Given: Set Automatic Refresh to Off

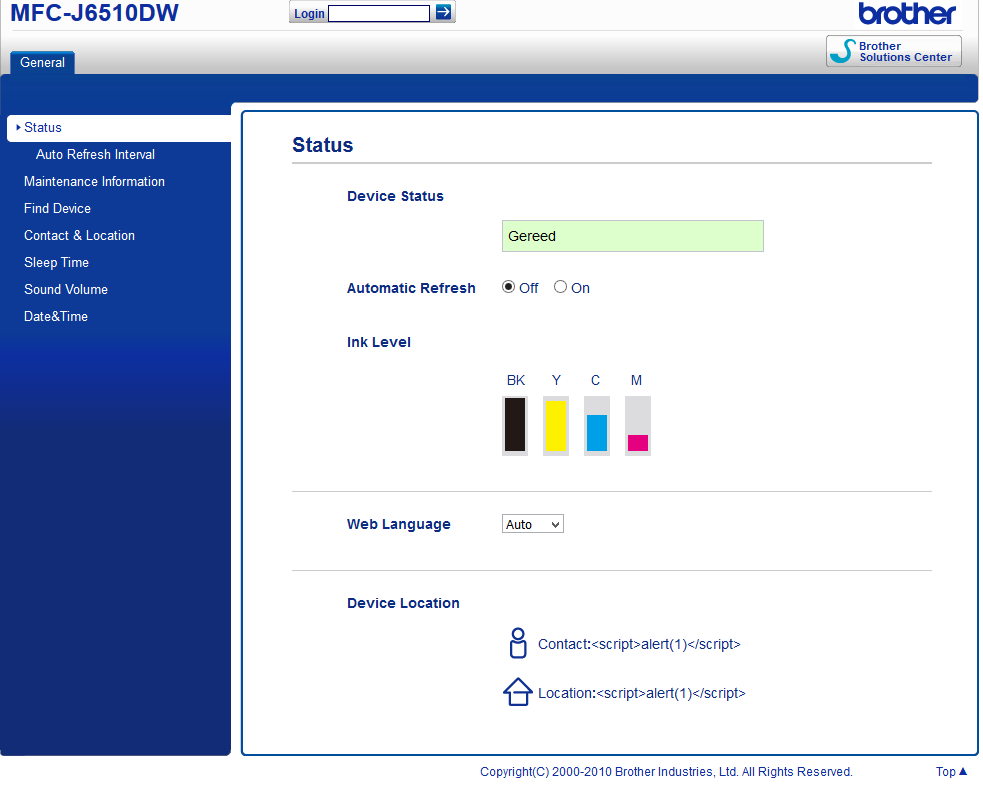Looking at the screenshot, I should (x=508, y=287).
